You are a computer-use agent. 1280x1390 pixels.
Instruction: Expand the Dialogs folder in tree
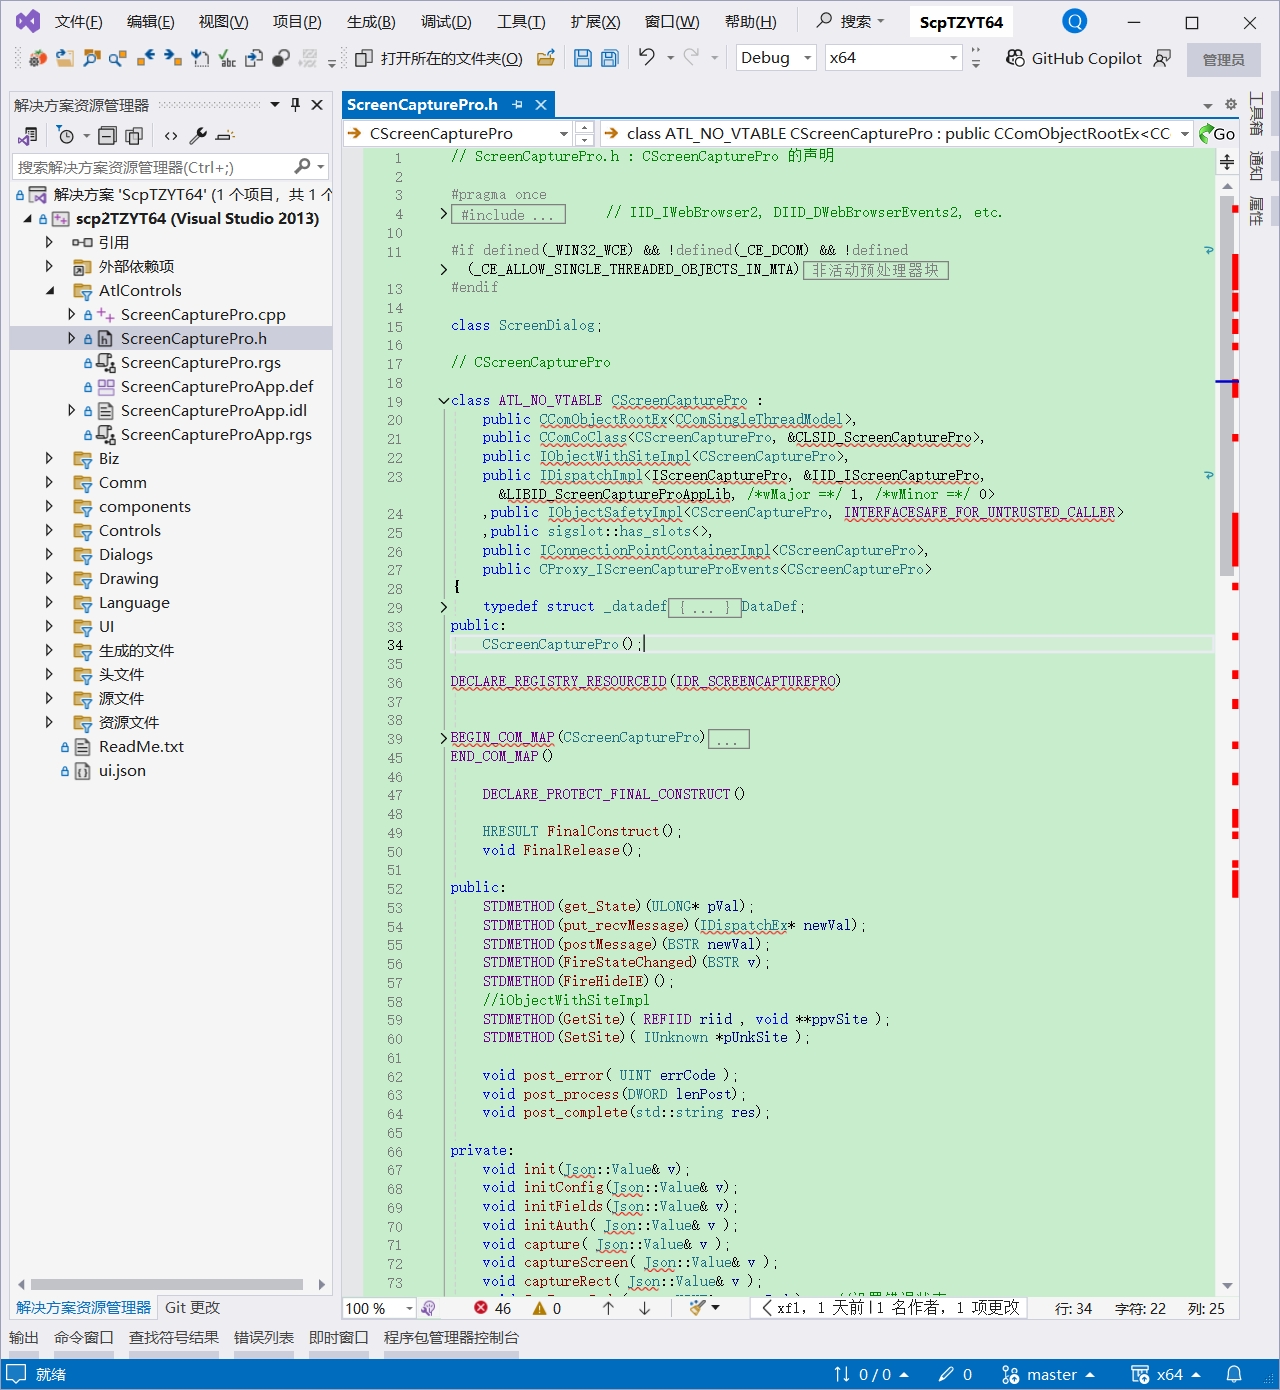click(49, 554)
